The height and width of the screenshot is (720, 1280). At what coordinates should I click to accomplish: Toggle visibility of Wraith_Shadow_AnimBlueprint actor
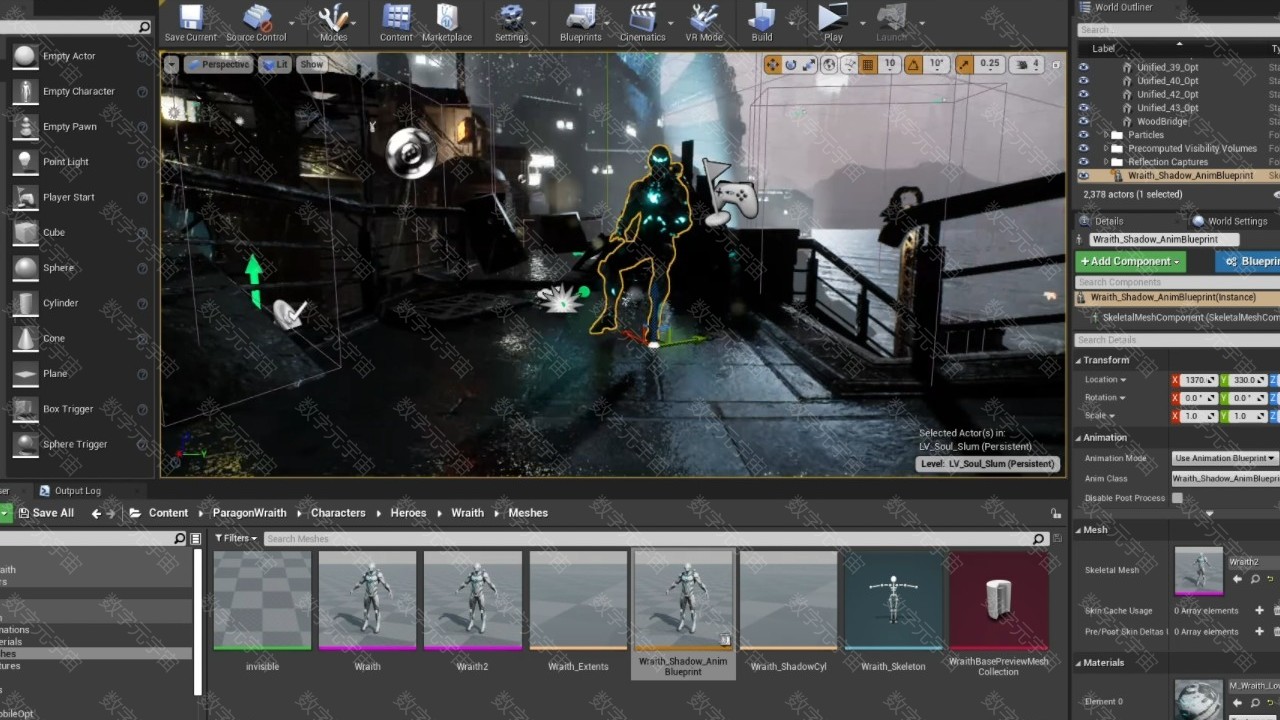pyautogui.click(x=1083, y=175)
